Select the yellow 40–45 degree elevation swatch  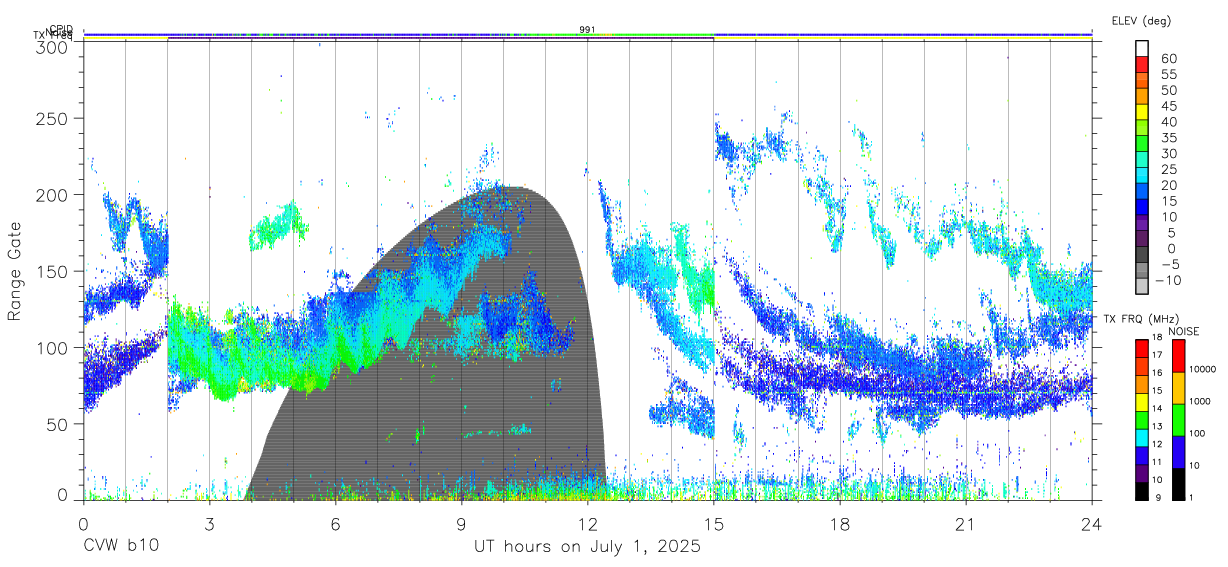[x=1142, y=113]
